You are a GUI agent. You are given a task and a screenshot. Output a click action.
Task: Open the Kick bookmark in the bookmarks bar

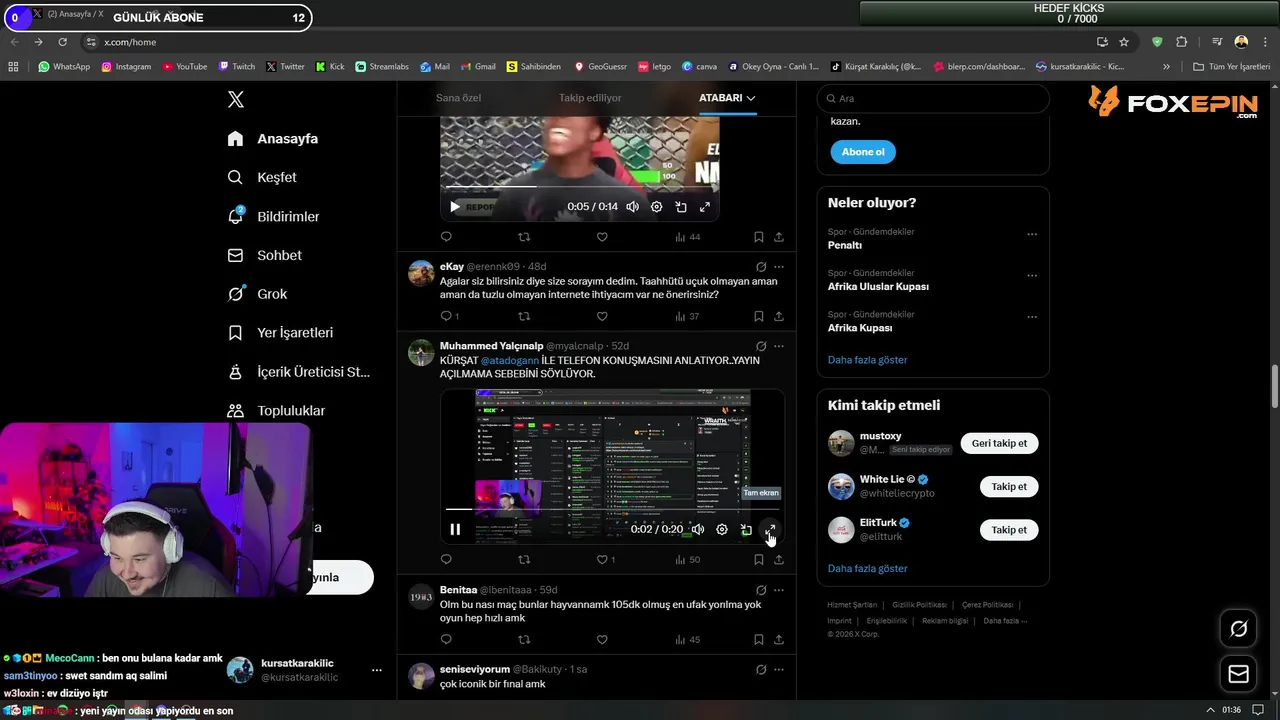(x=329, y=67)
